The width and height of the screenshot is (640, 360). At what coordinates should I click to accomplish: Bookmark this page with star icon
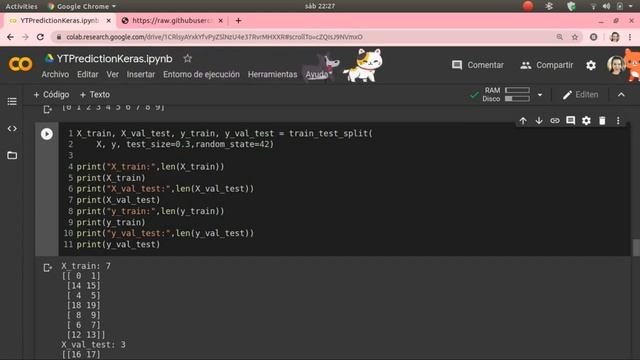pos(575,37)
